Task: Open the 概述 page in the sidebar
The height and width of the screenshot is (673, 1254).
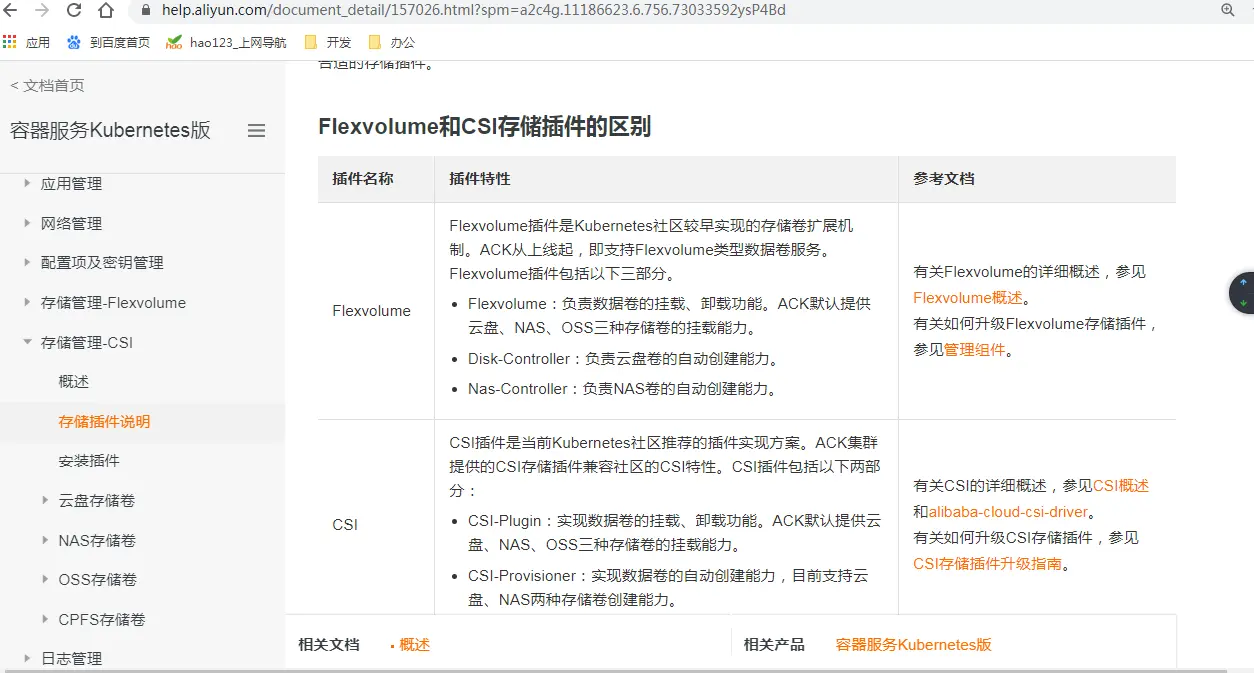Action: (74, 382)
